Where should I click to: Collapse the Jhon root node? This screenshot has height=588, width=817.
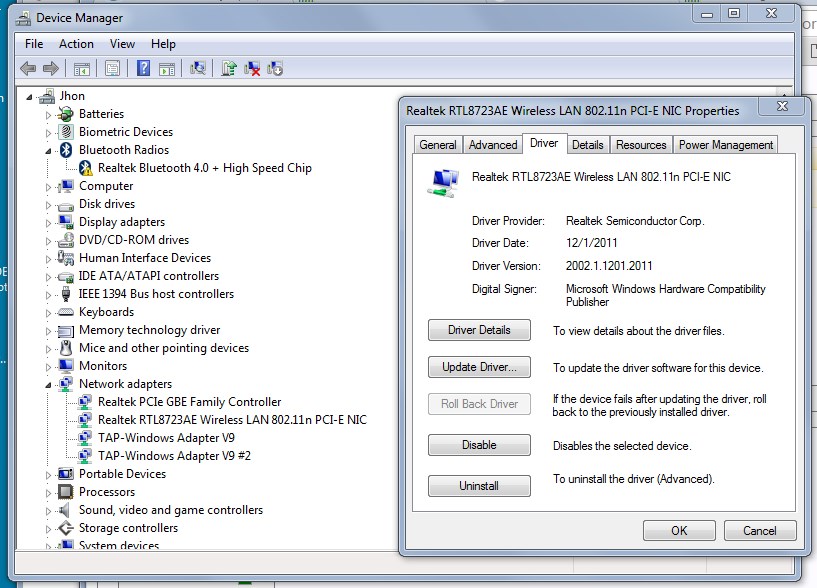pos(29,97)
